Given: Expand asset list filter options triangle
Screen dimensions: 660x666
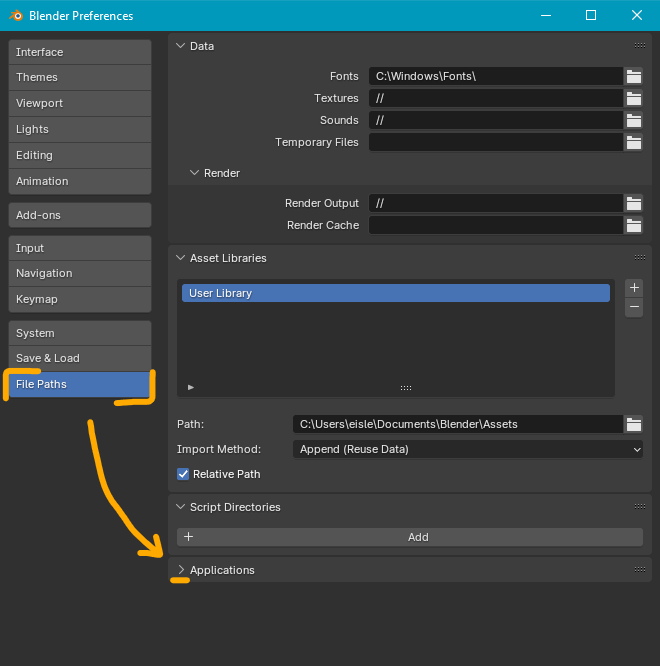Looking at the screenshot, I should (191, 387).
